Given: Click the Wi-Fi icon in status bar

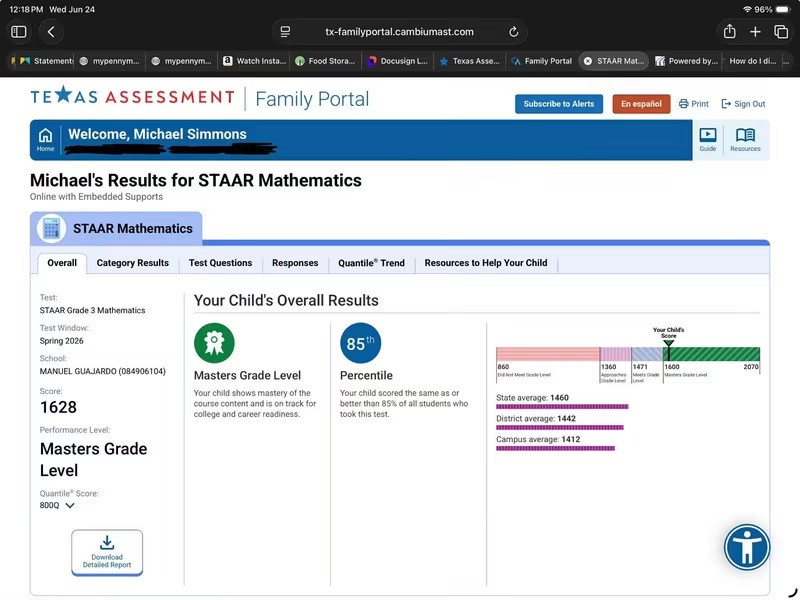Looking at the screenshot, I should point(747,9).
